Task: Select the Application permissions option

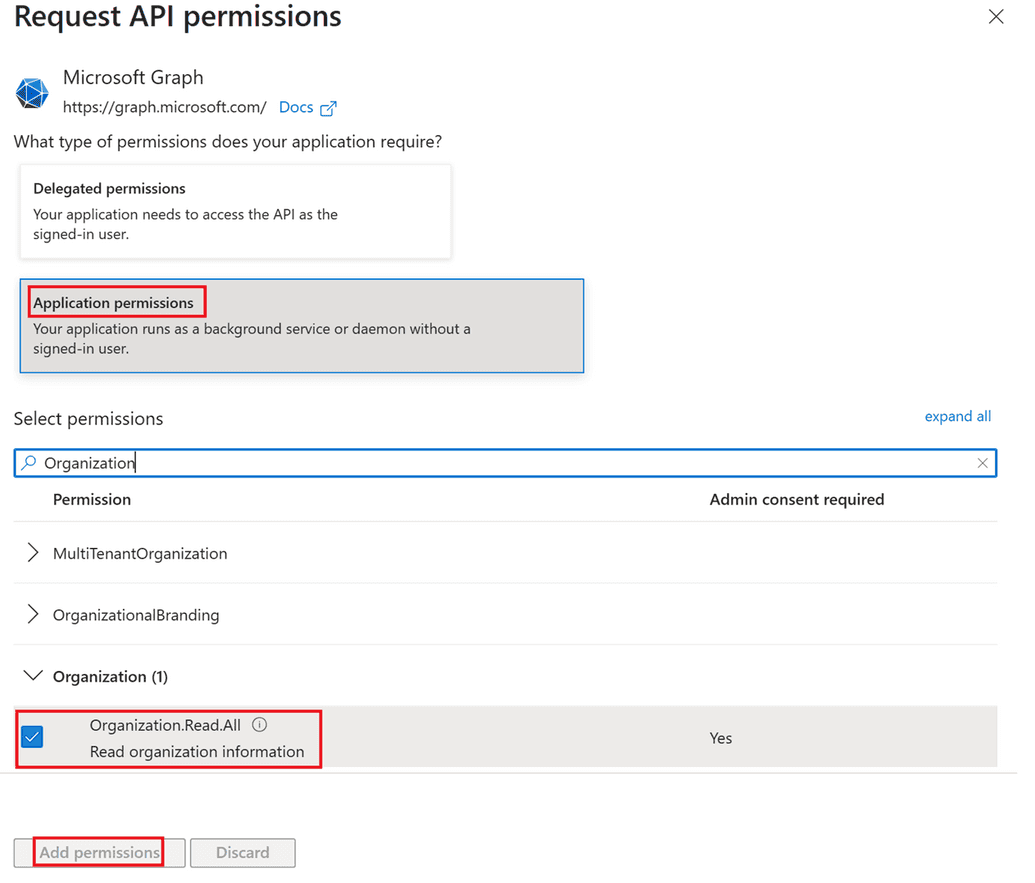Action: (300, 325)
